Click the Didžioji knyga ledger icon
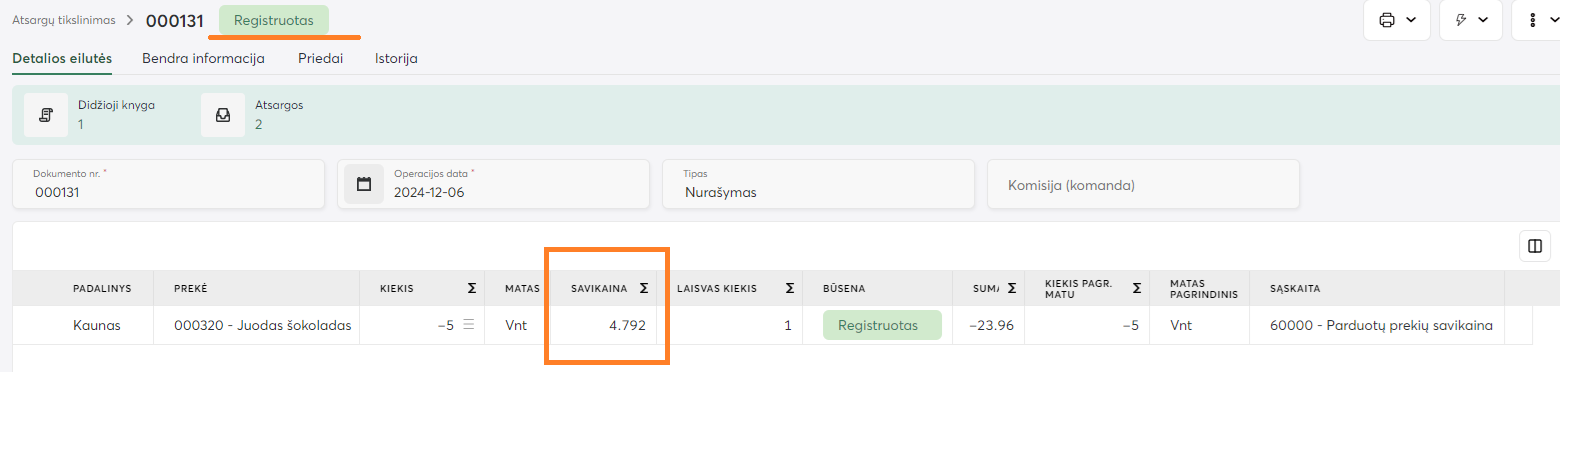Image resolution: width=1583 pixels, height=462 pixels. click(x=46, y=115)
